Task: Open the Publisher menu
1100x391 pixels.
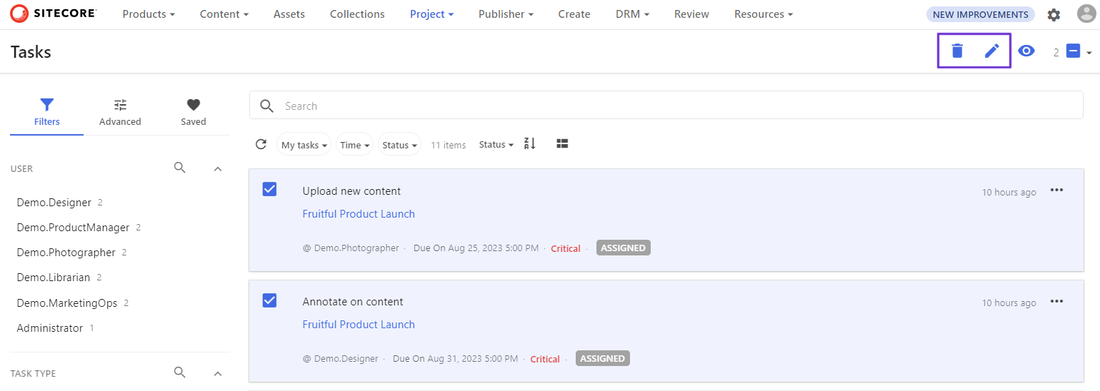Action: pos(506,14)
